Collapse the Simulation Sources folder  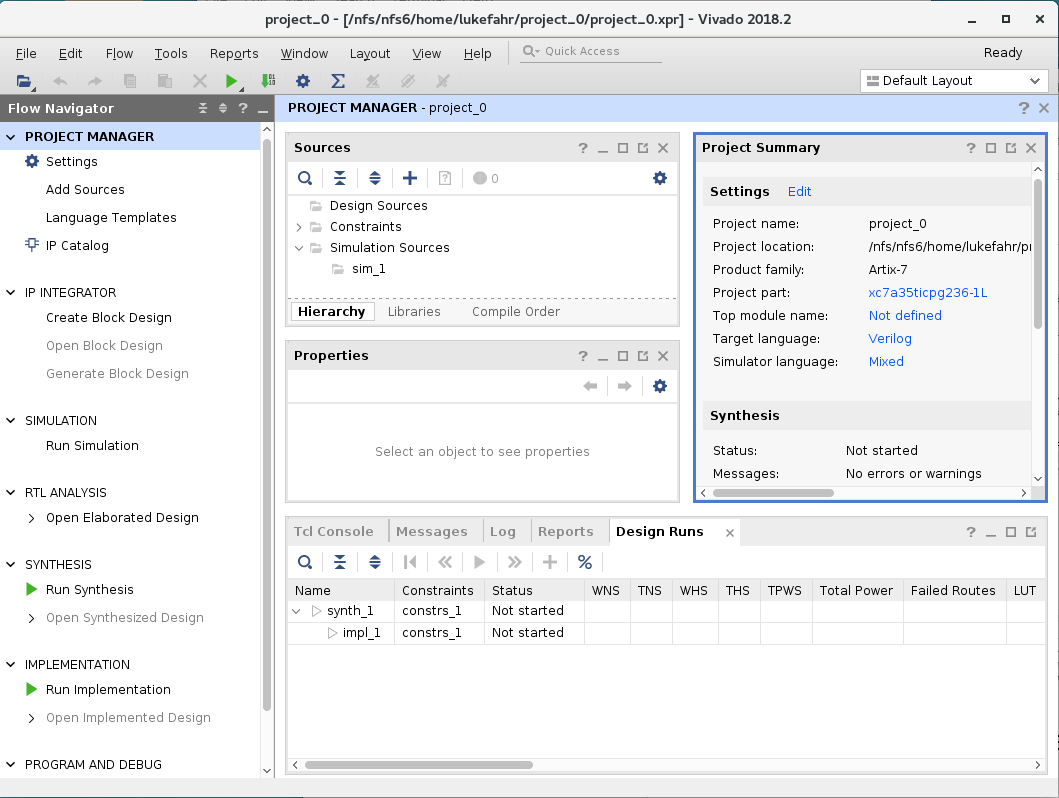pos(299,248)
